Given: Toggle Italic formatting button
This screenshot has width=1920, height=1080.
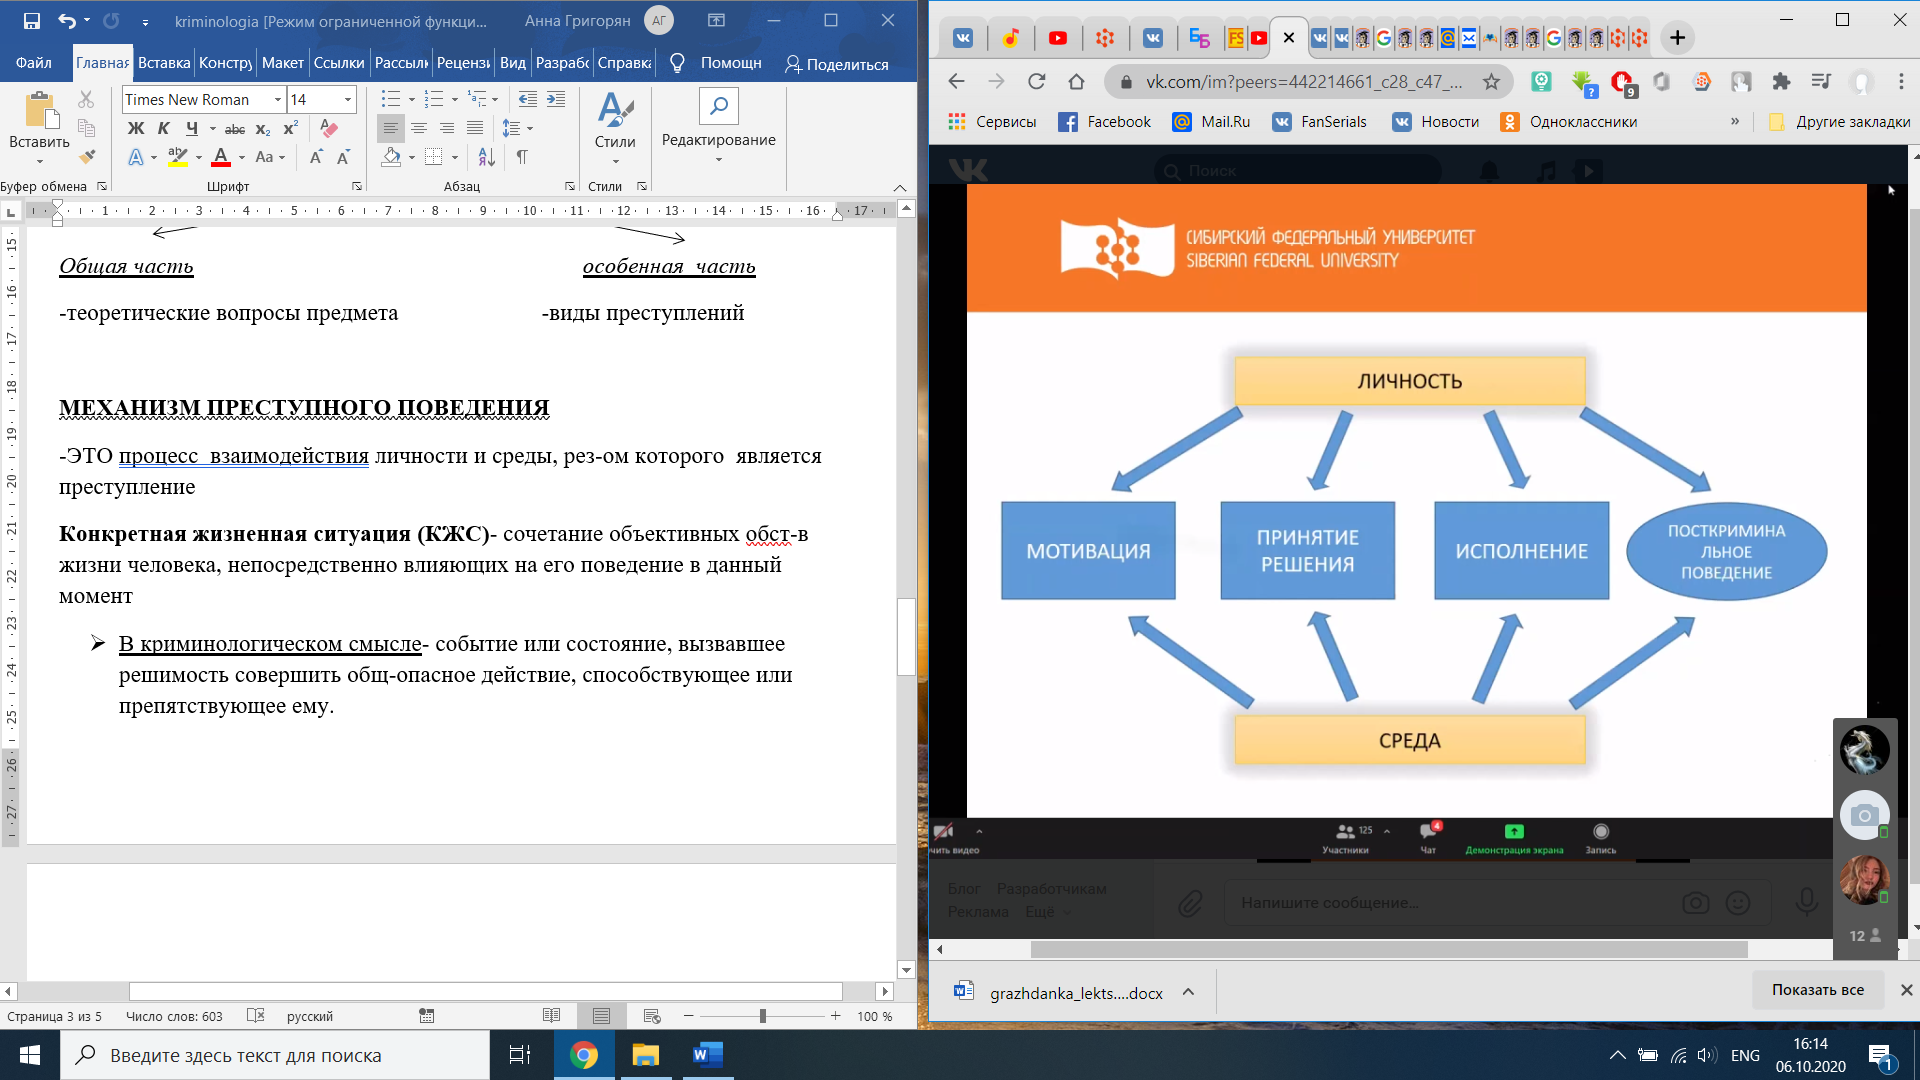Looking at the screenshot, I should [164, 128].
